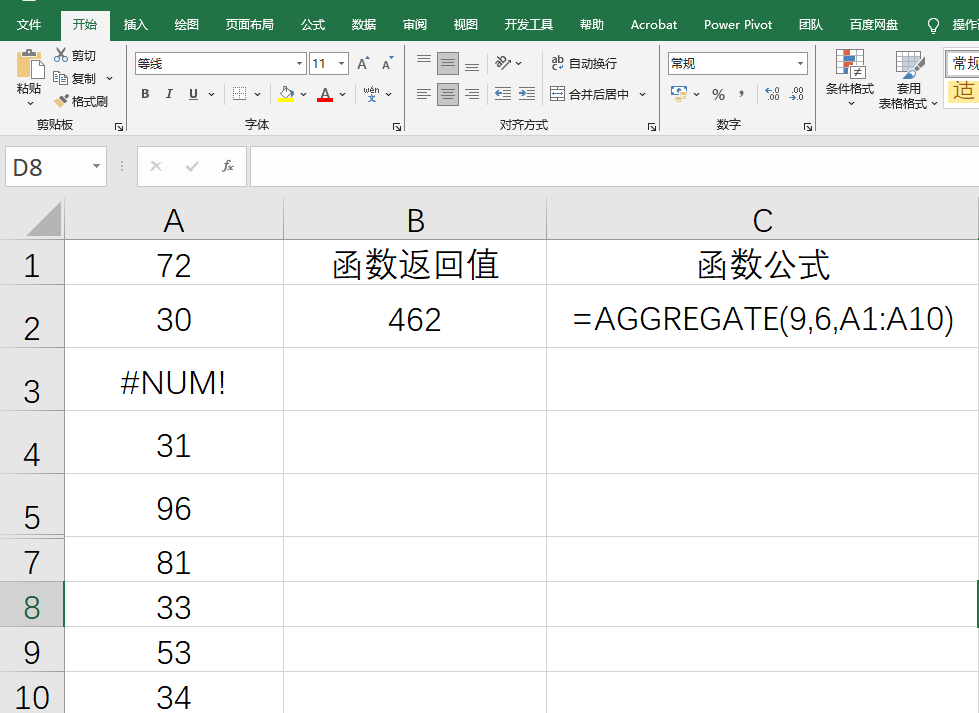
Task: Open font size dropdown 11
Action: click(x=342, y=64)
